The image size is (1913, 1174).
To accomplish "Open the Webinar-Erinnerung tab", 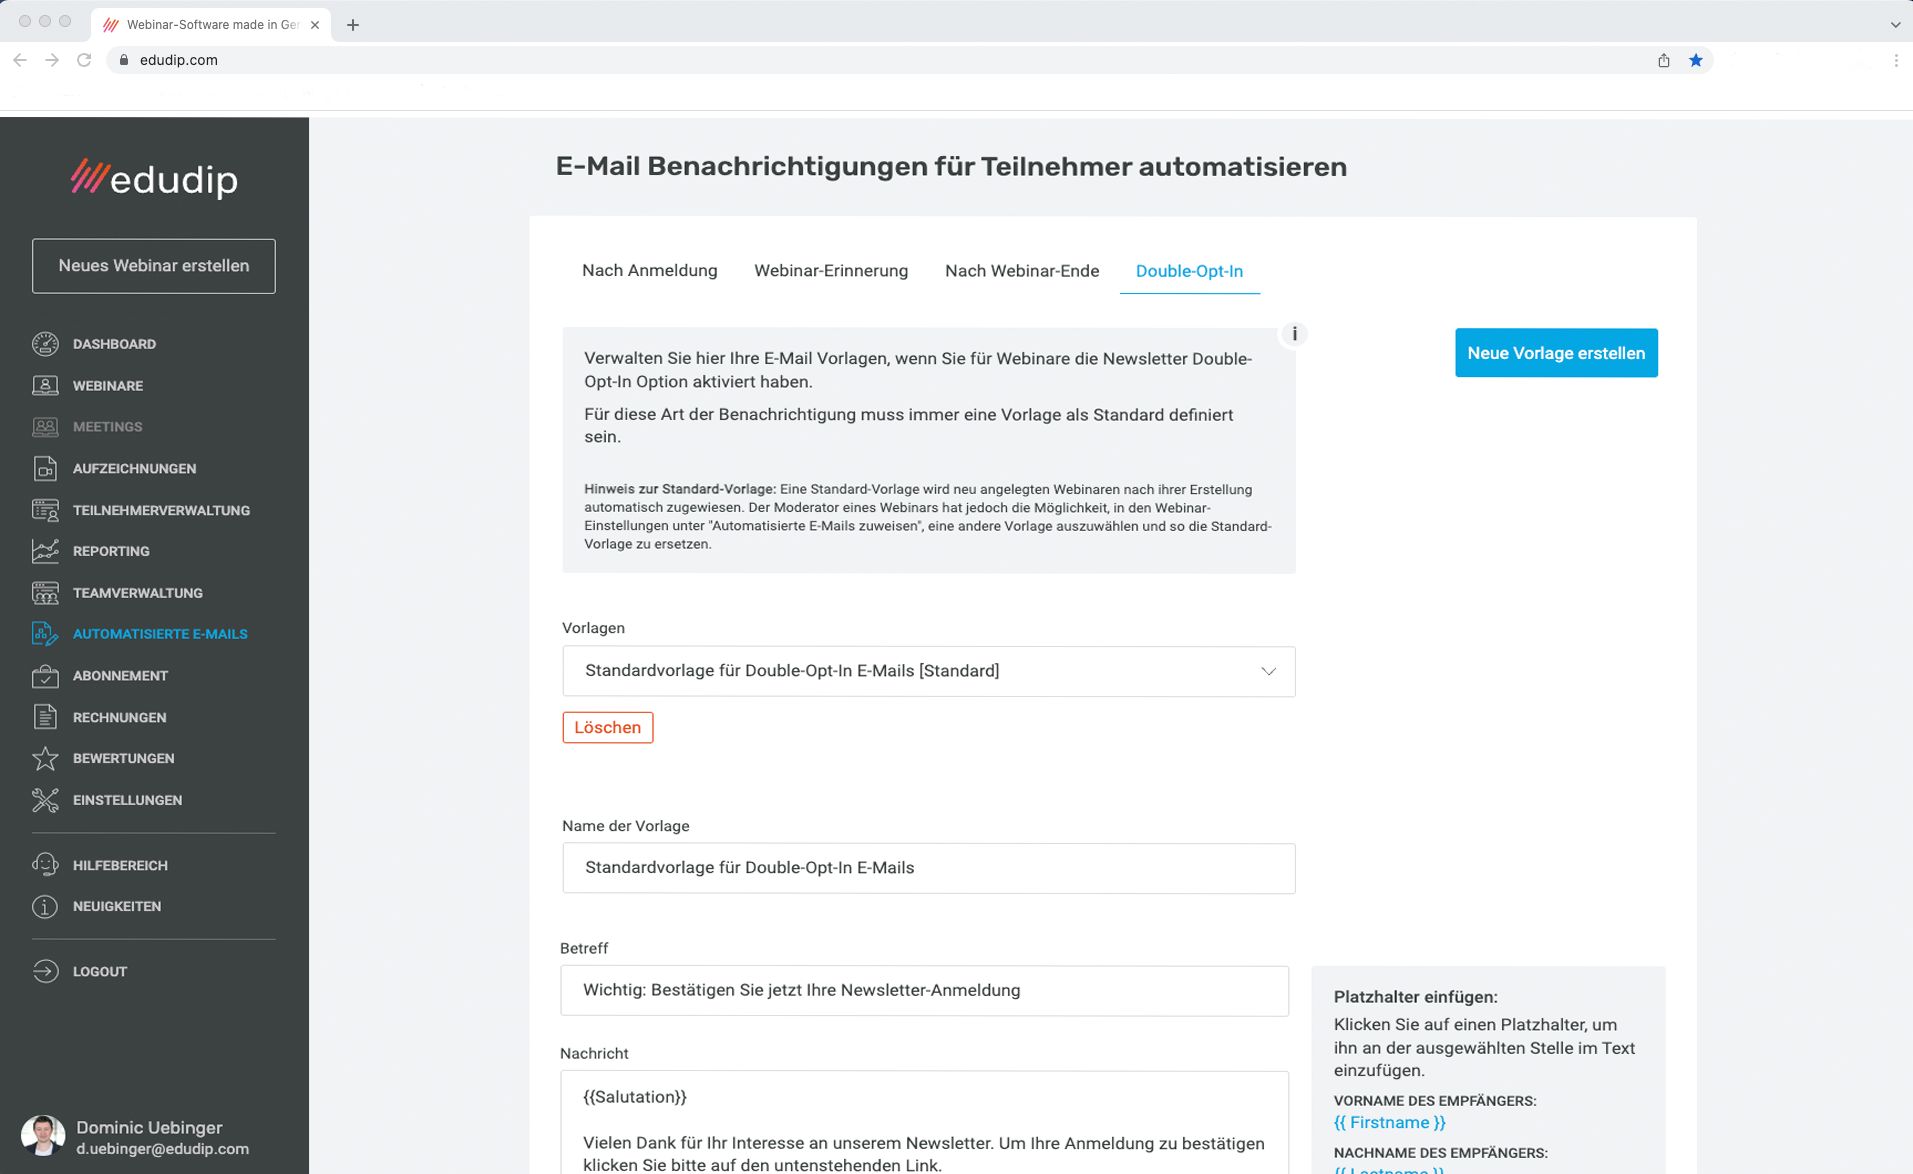I will coord(830,271).
